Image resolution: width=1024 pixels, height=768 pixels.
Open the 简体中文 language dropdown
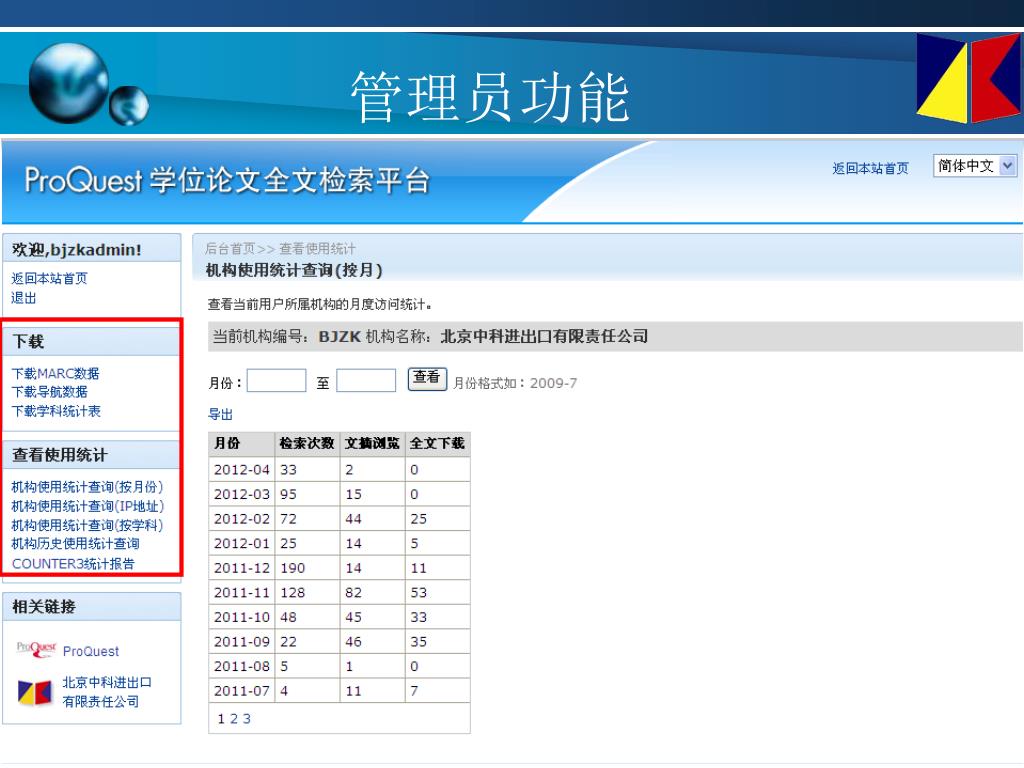tap(974, 167)
